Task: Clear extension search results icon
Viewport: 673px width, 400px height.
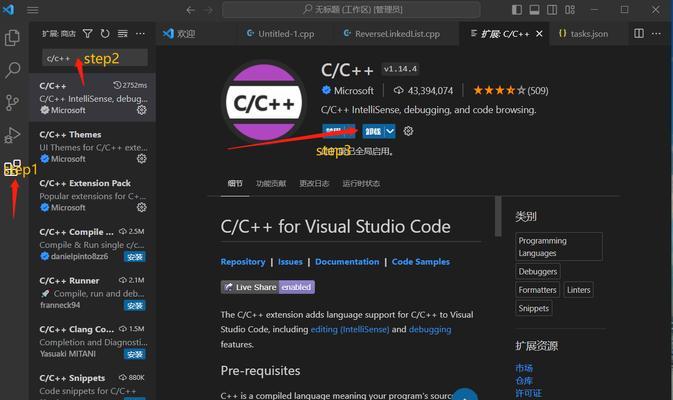Action: point(123,33)
